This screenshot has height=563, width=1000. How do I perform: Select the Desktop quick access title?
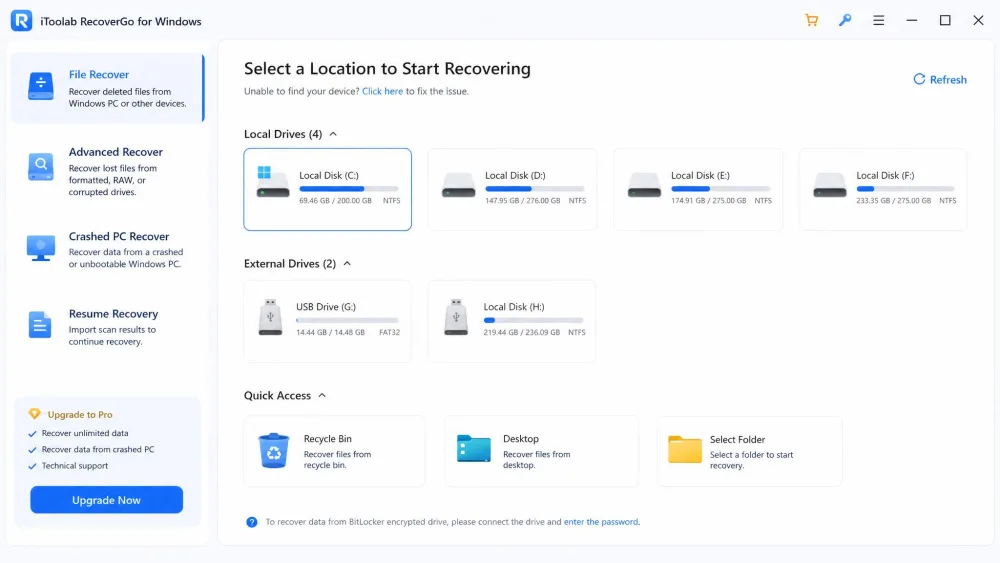520,439
